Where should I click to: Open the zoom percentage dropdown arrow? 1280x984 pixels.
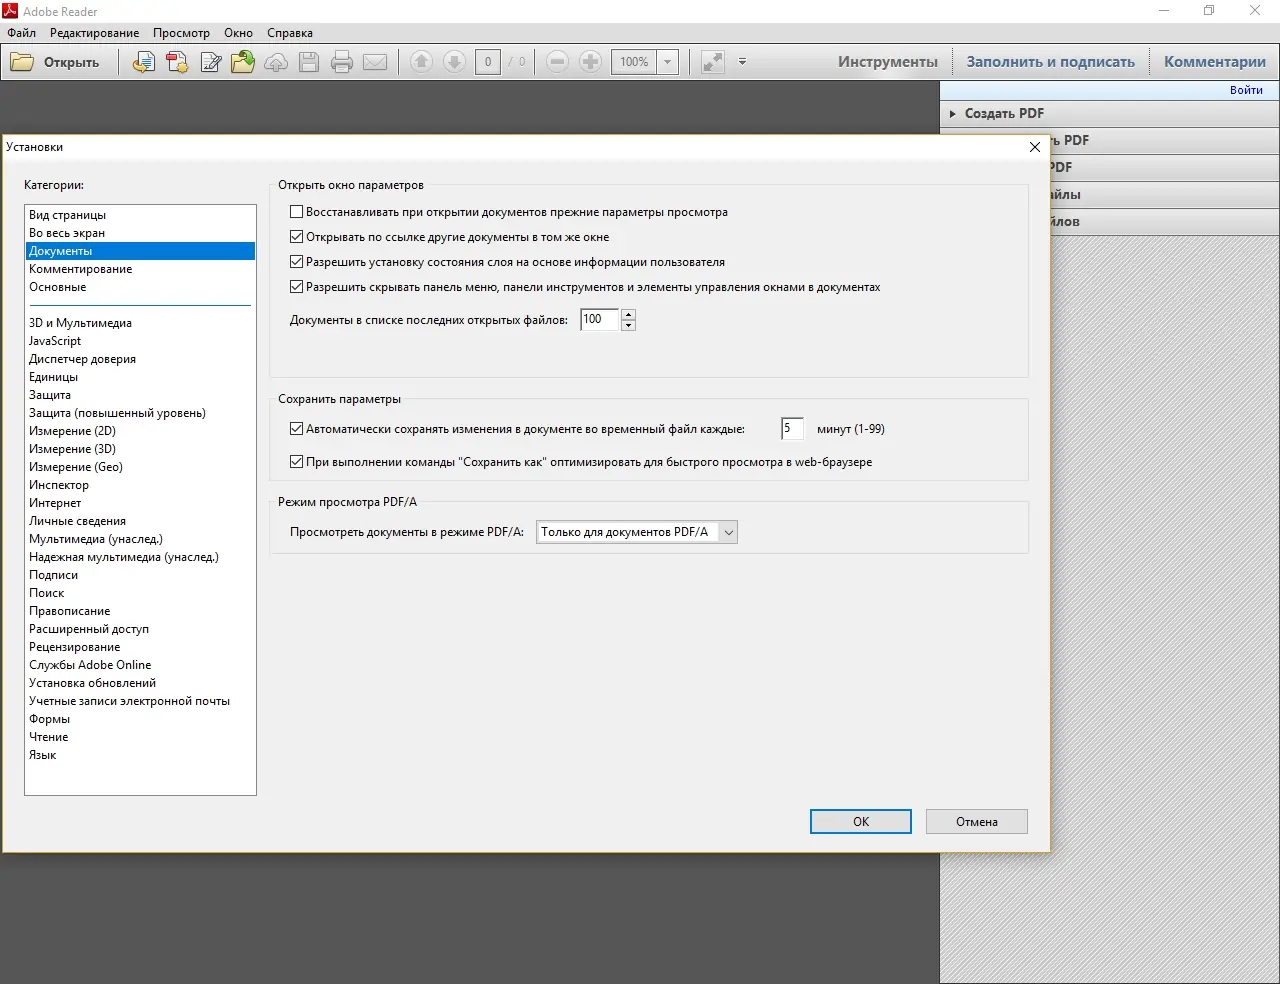pyautogui.click(x=668, y=62)
